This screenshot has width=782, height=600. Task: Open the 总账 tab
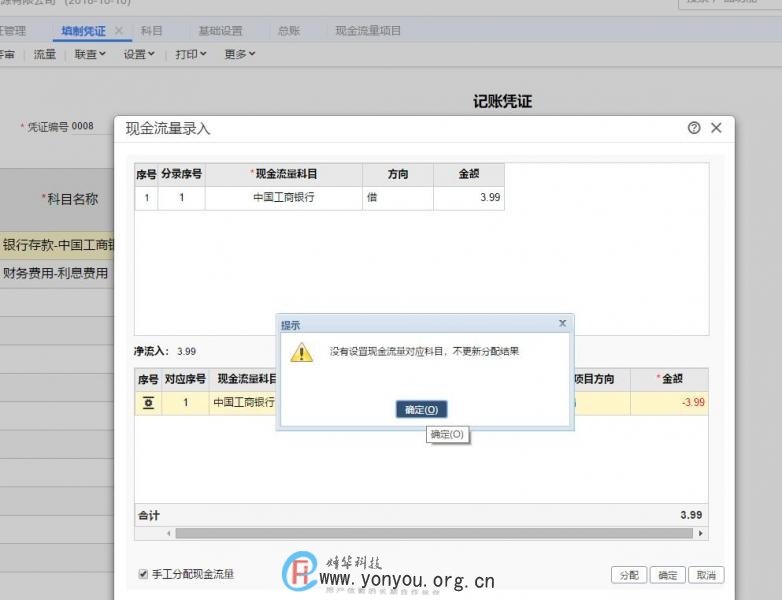point(289,31)
